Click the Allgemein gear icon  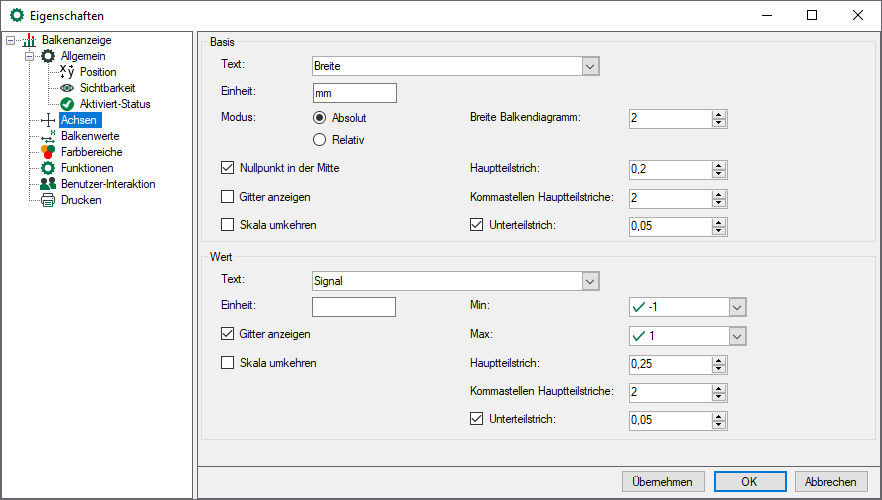pyautogui.click(x=48, y=56)
